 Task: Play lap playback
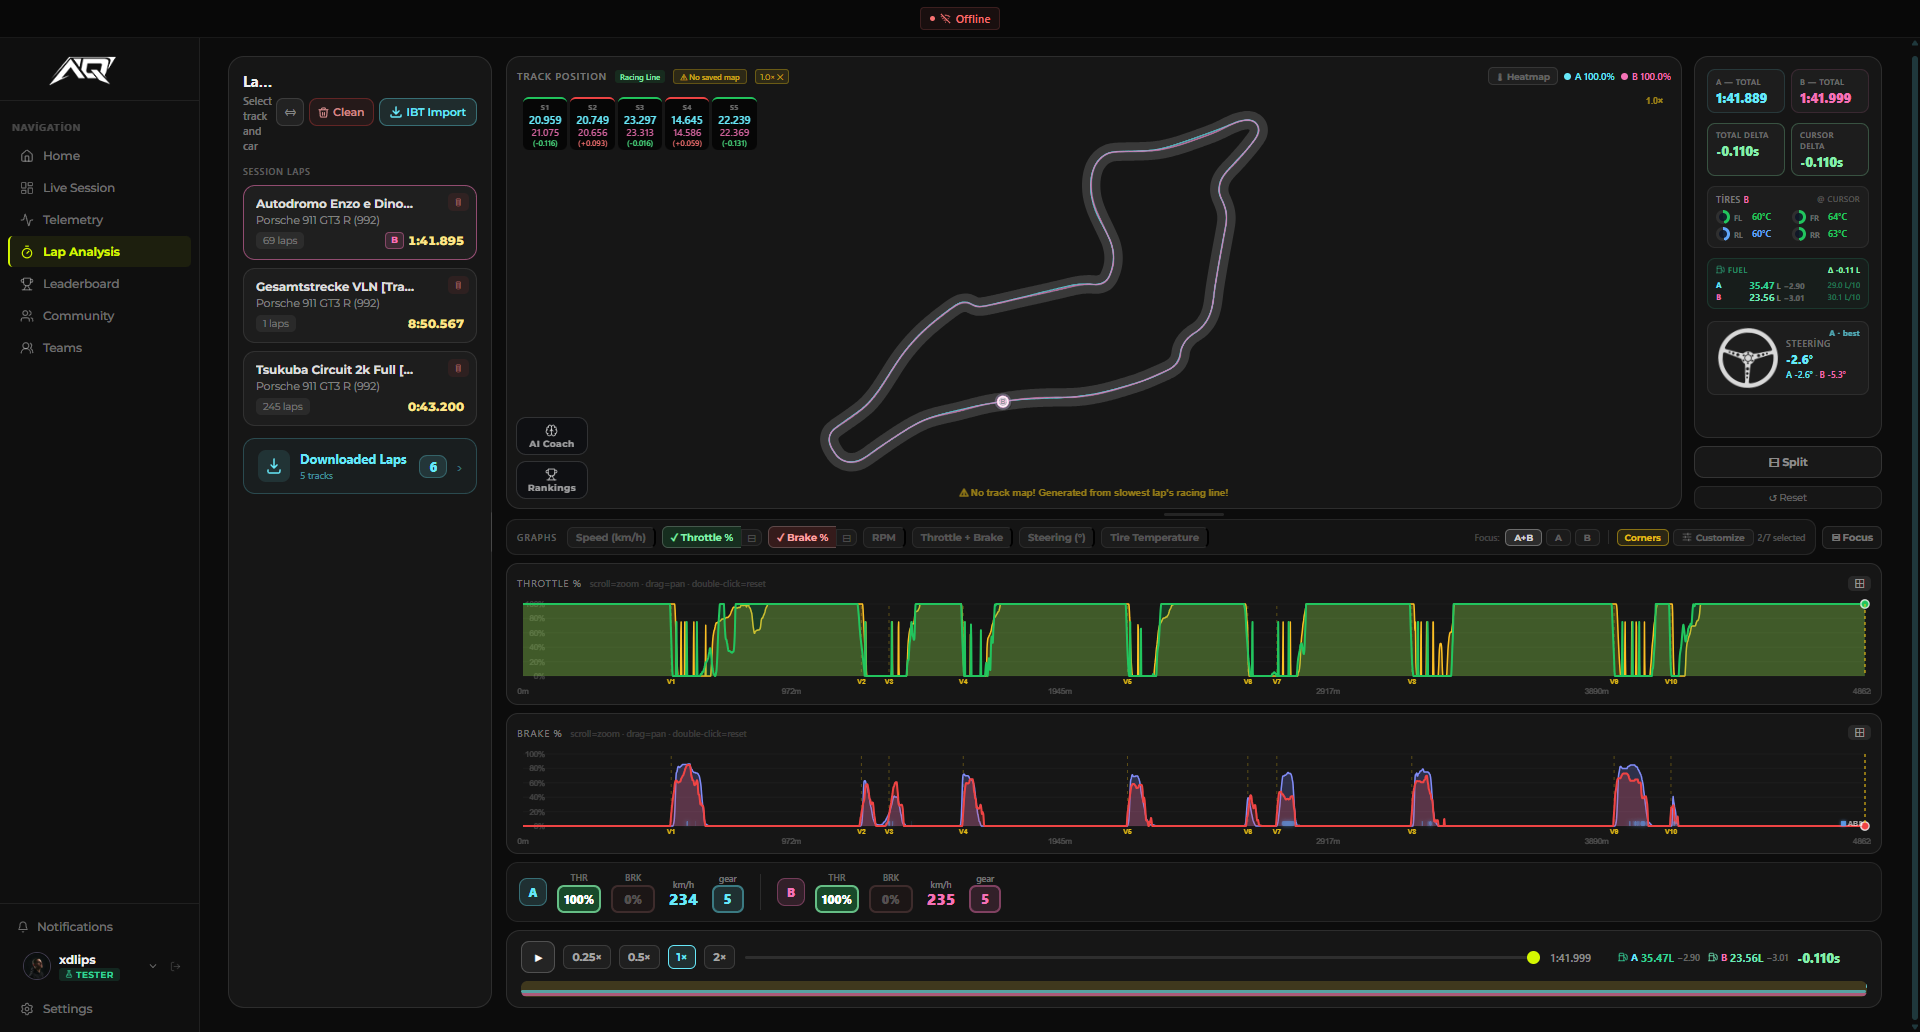tap(538, 958)
